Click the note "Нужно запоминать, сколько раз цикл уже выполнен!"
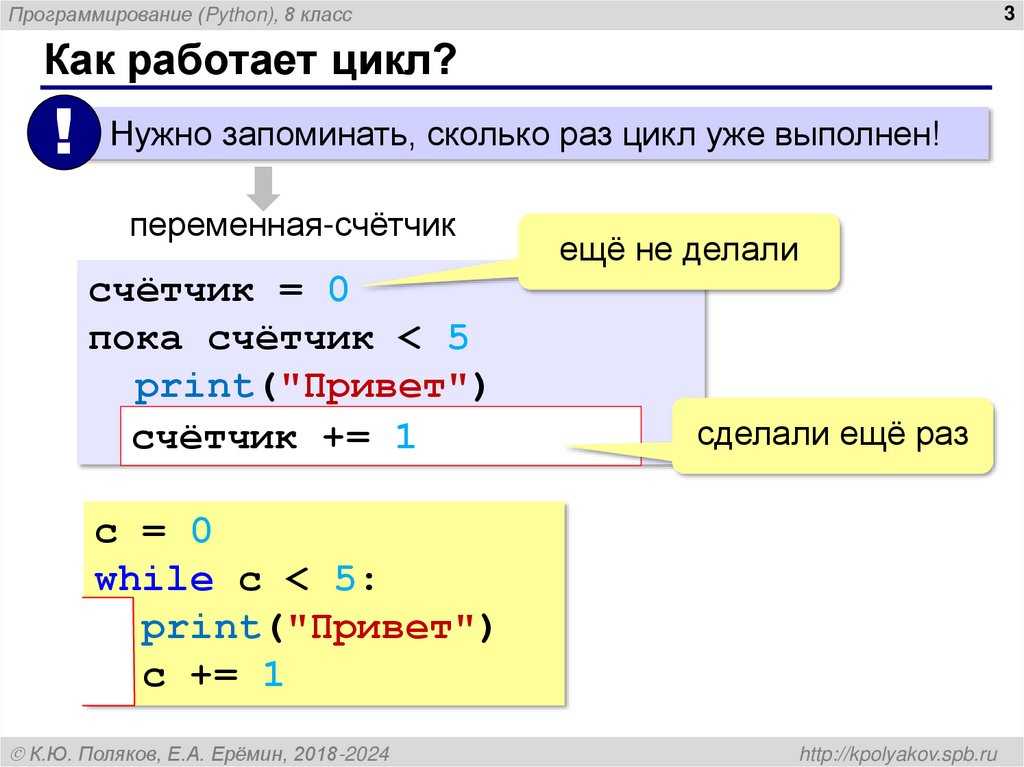1024x767 pixels. (x=524, y=134)
